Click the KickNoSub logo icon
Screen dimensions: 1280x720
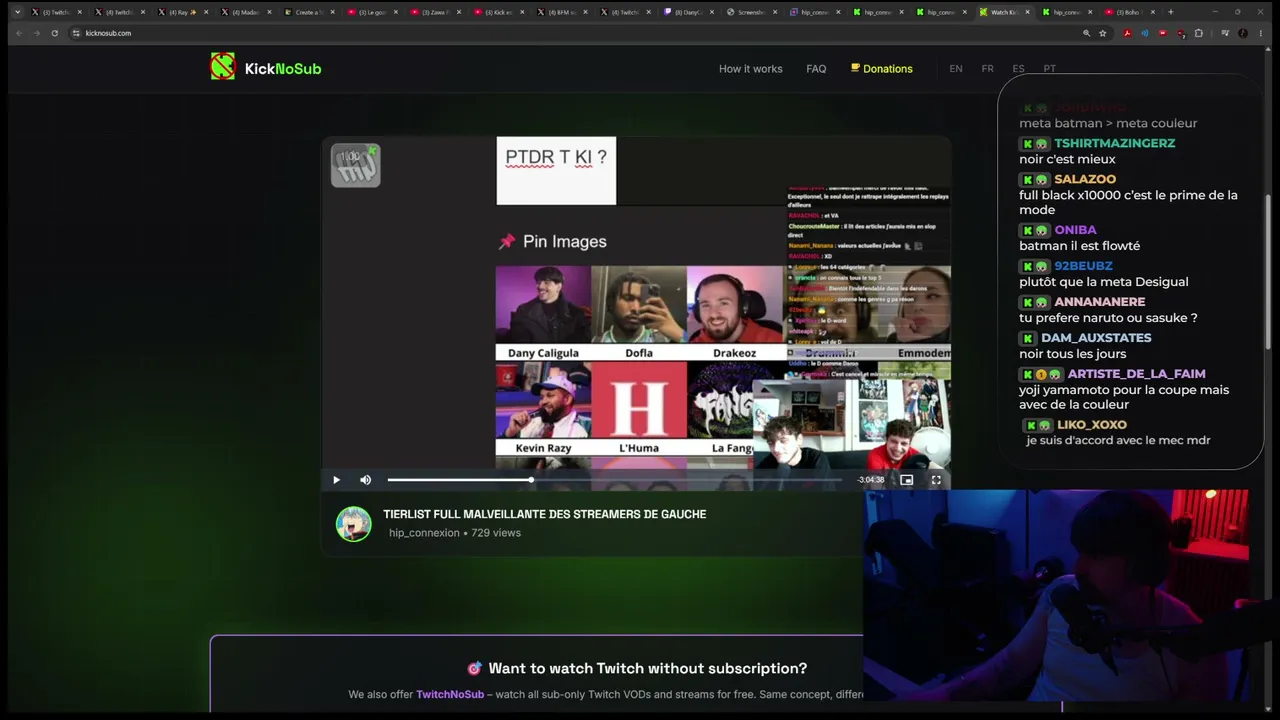click(222, 67)
